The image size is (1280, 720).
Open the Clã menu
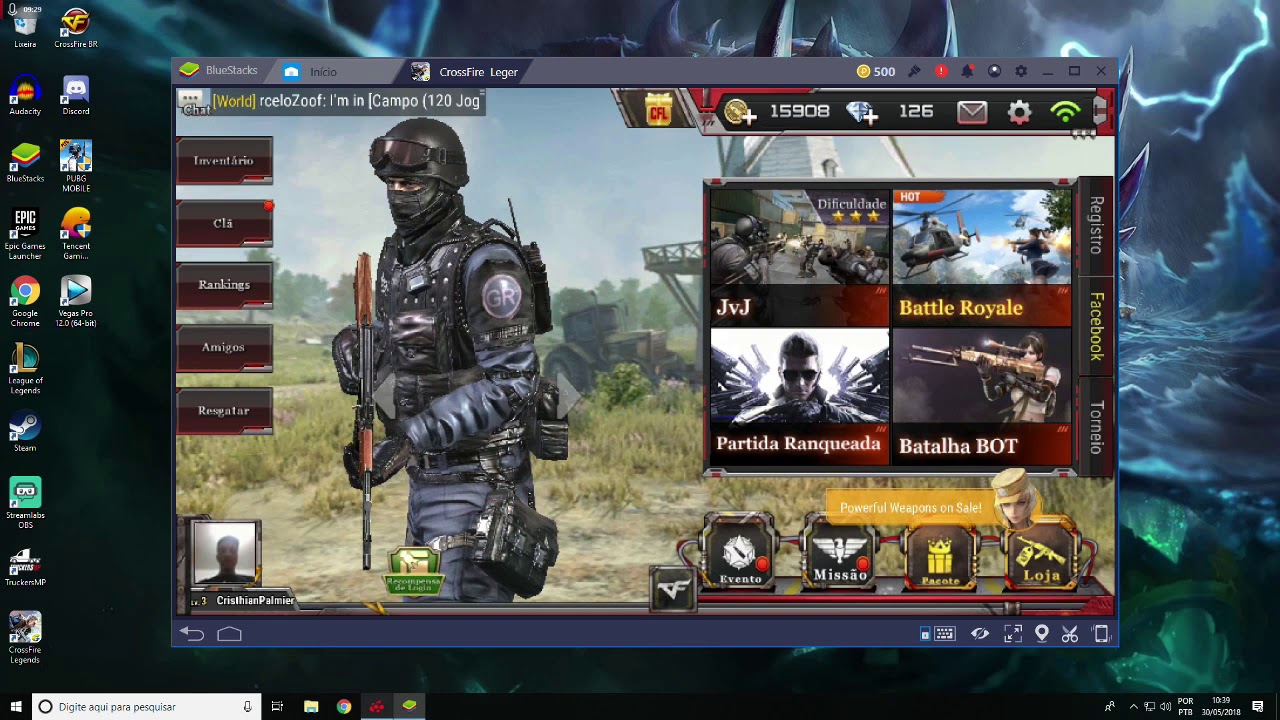click(x=224, y=223)
